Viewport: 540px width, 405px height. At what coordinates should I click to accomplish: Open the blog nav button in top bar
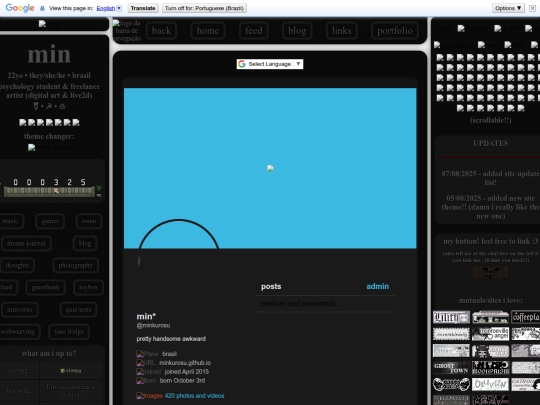(297, 31)
